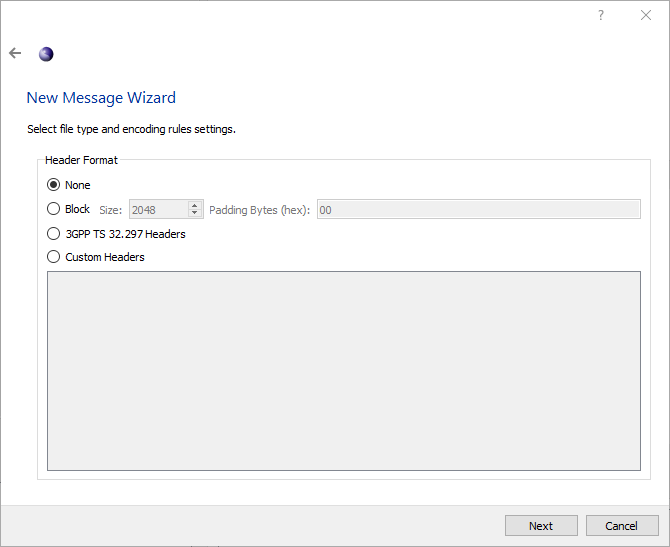Increase block Size with the up arrow
This screenshot has height=547, width=670.
(195, 205)
